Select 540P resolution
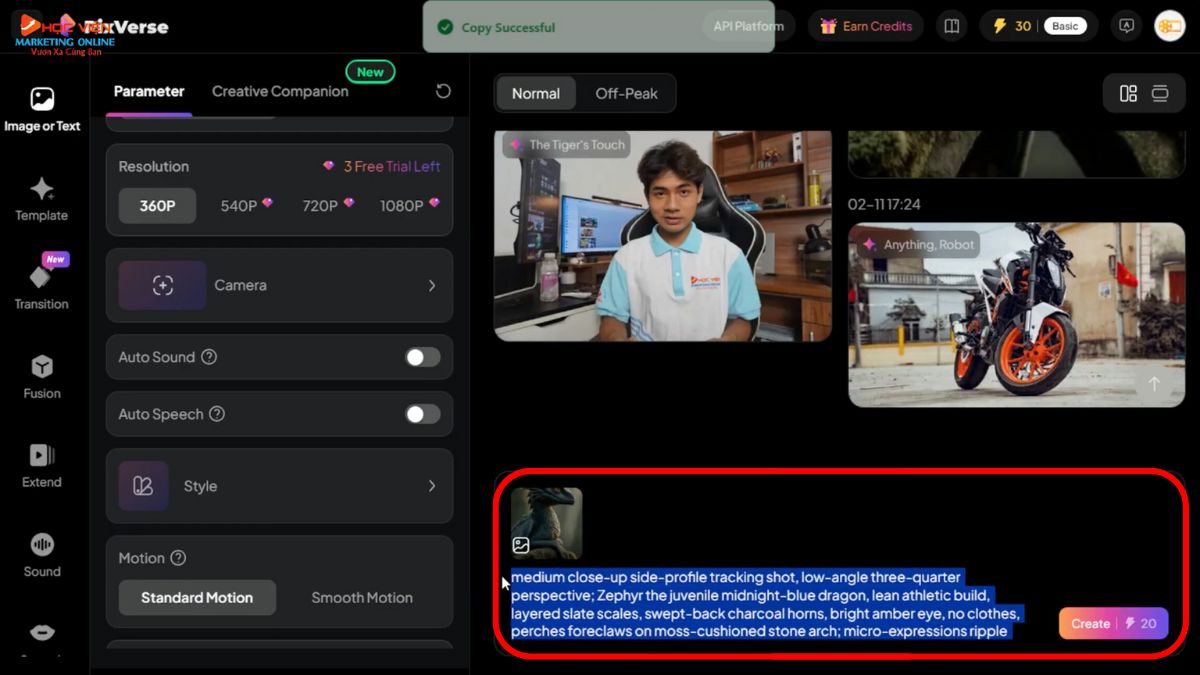Image resolution: width=1200 pixels, height=675 pixels. point(246,205)
